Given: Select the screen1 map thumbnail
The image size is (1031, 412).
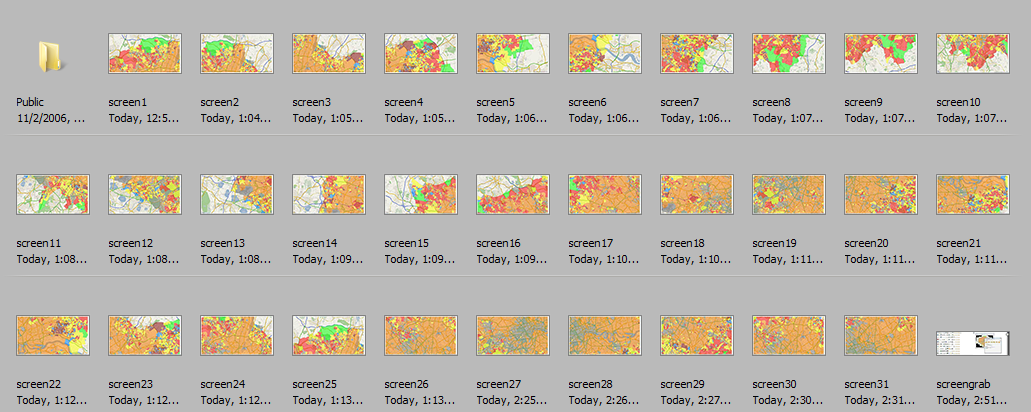Looking at the screenshot, I should click(145, 53).
